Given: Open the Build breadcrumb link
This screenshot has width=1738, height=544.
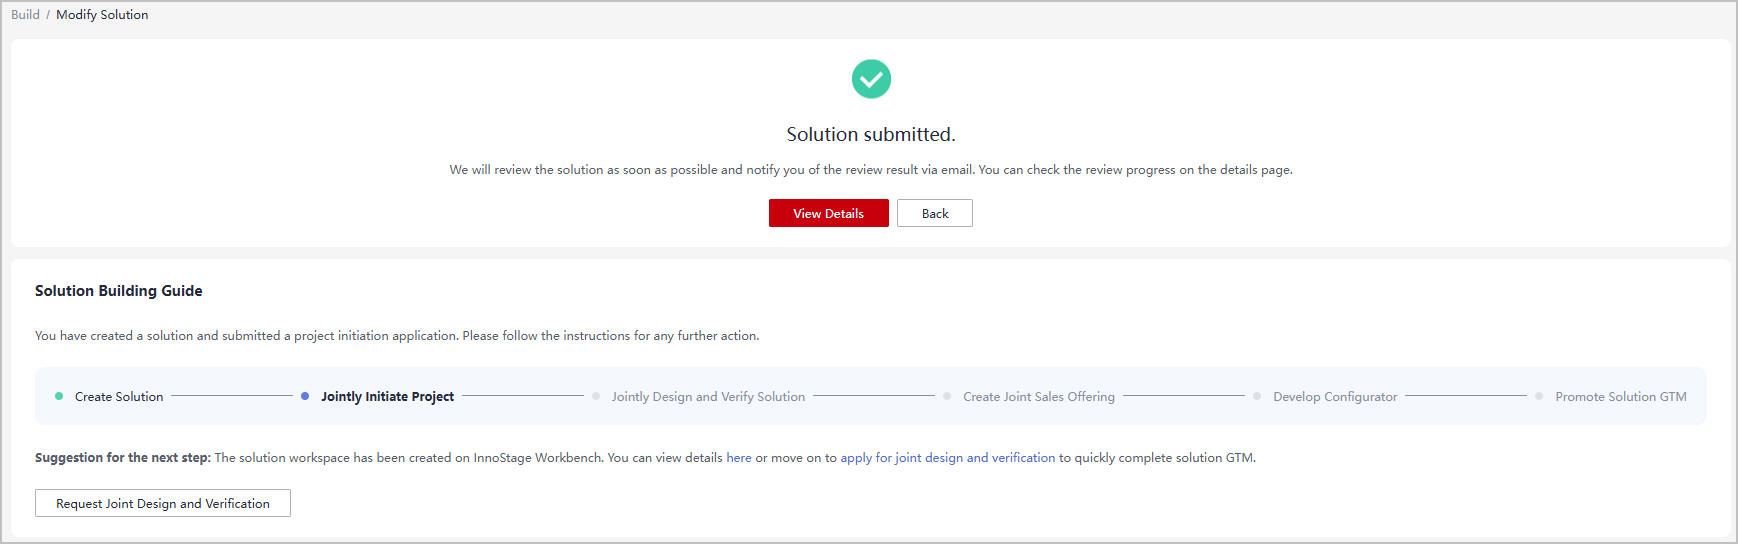Looking at the screenshot, I should pyautogui.click(x=25, y=15).
